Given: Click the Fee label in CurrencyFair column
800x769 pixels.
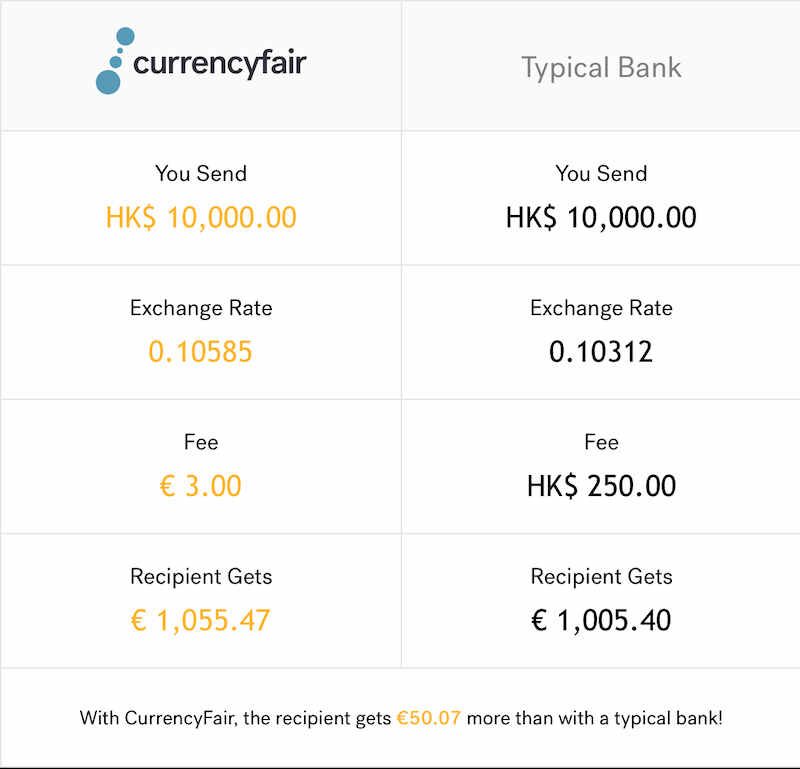Looking at the screenshot, I should pos(201,442).
